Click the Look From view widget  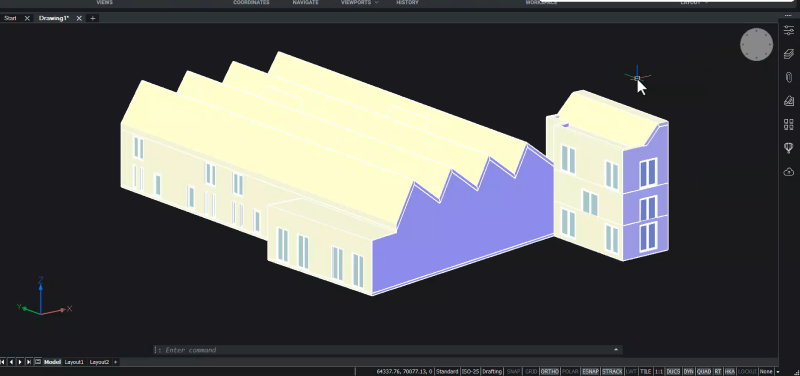click(756, 44)
